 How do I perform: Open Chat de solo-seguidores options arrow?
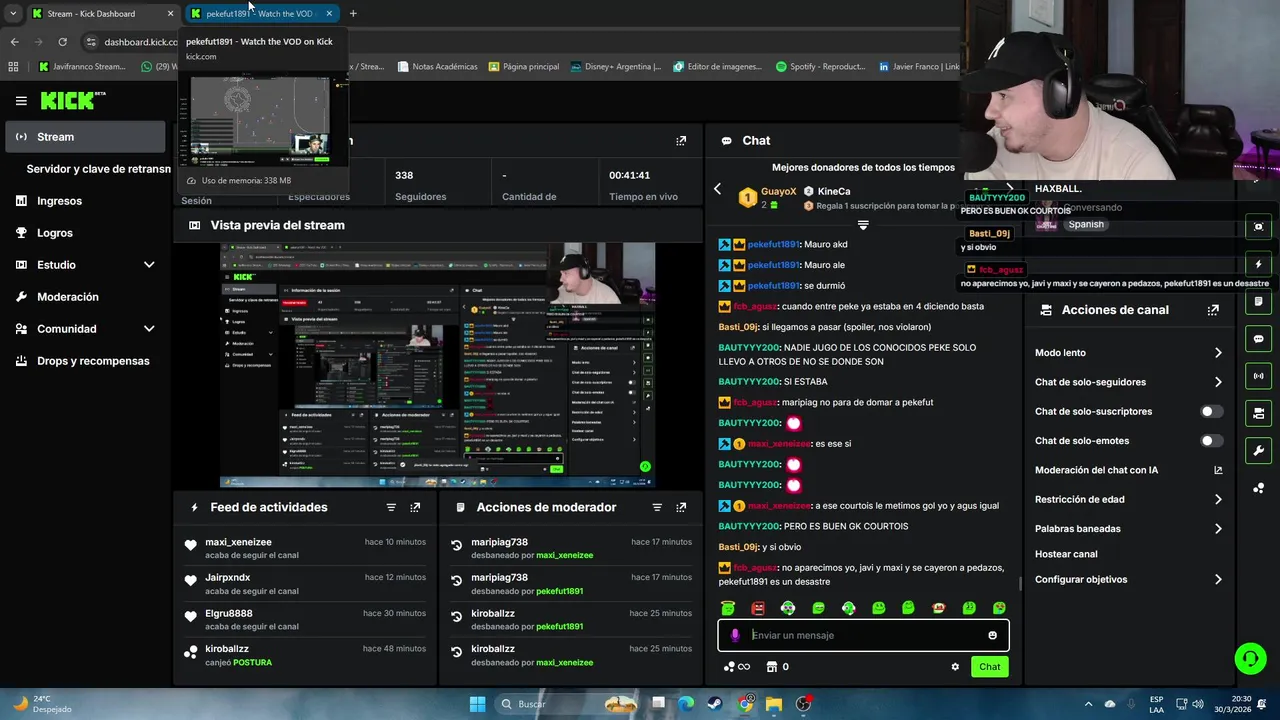[1218, 382]
